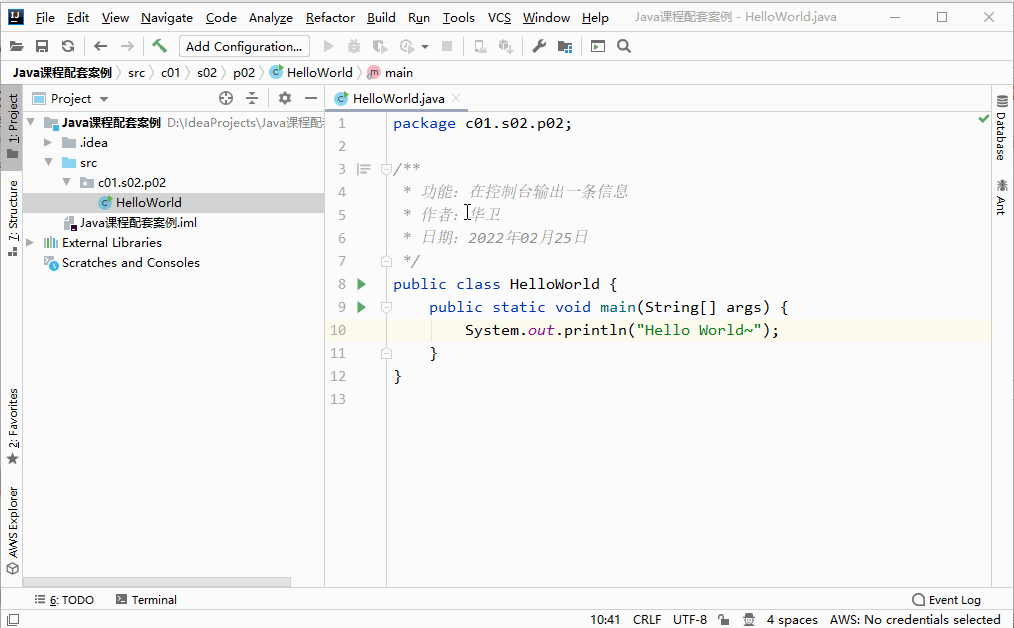Click the Locate opened file crosshair icon
This screenshot has width=1014, height=628.
coord(226,98)
